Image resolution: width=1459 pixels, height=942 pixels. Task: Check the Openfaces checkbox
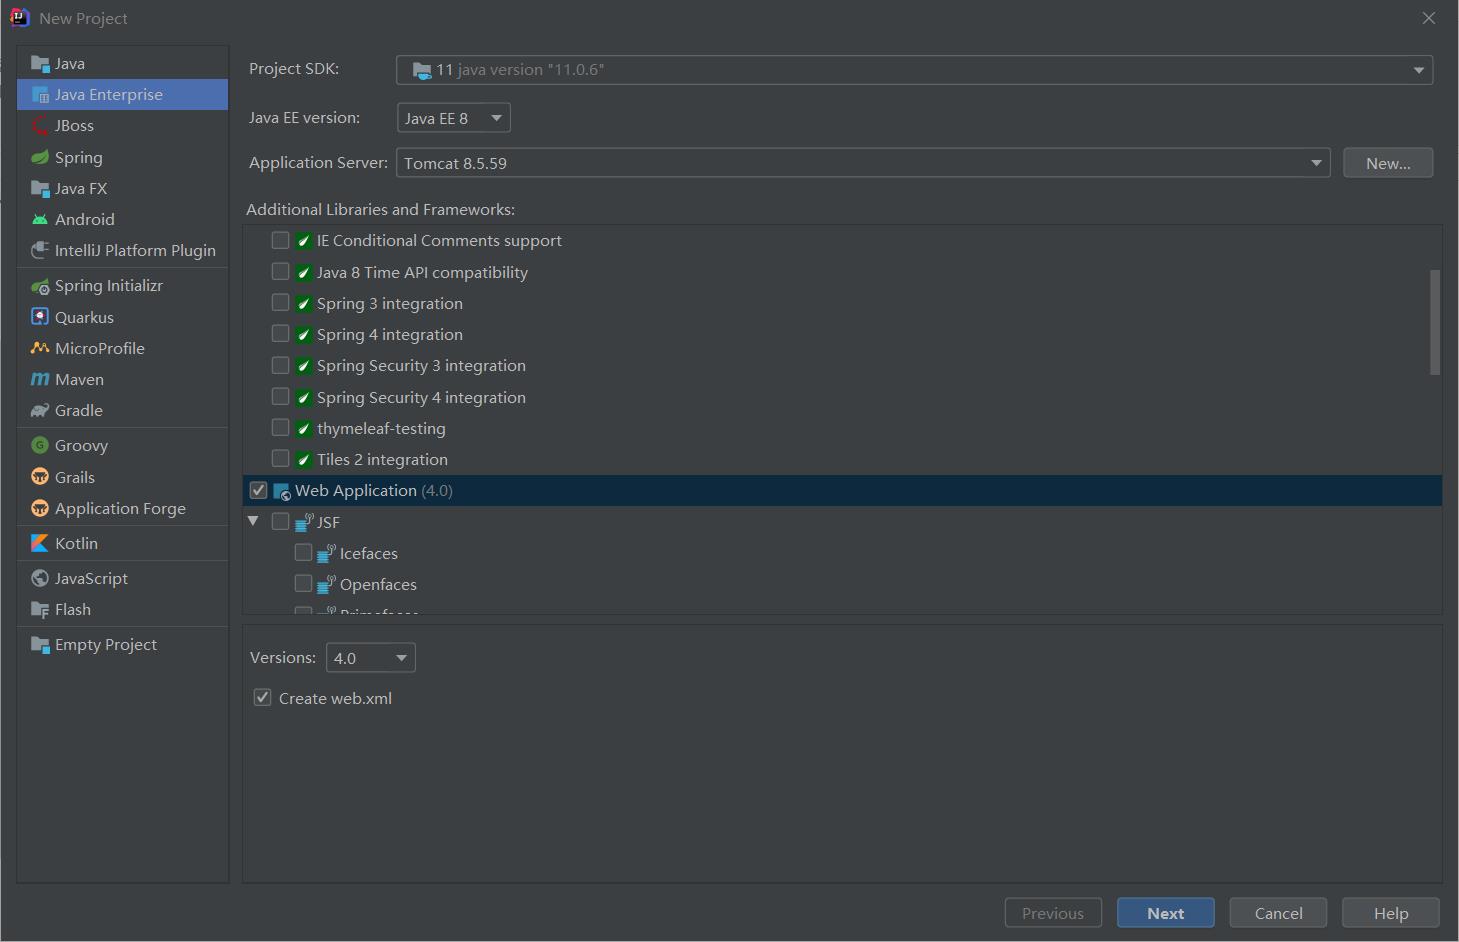303,583
